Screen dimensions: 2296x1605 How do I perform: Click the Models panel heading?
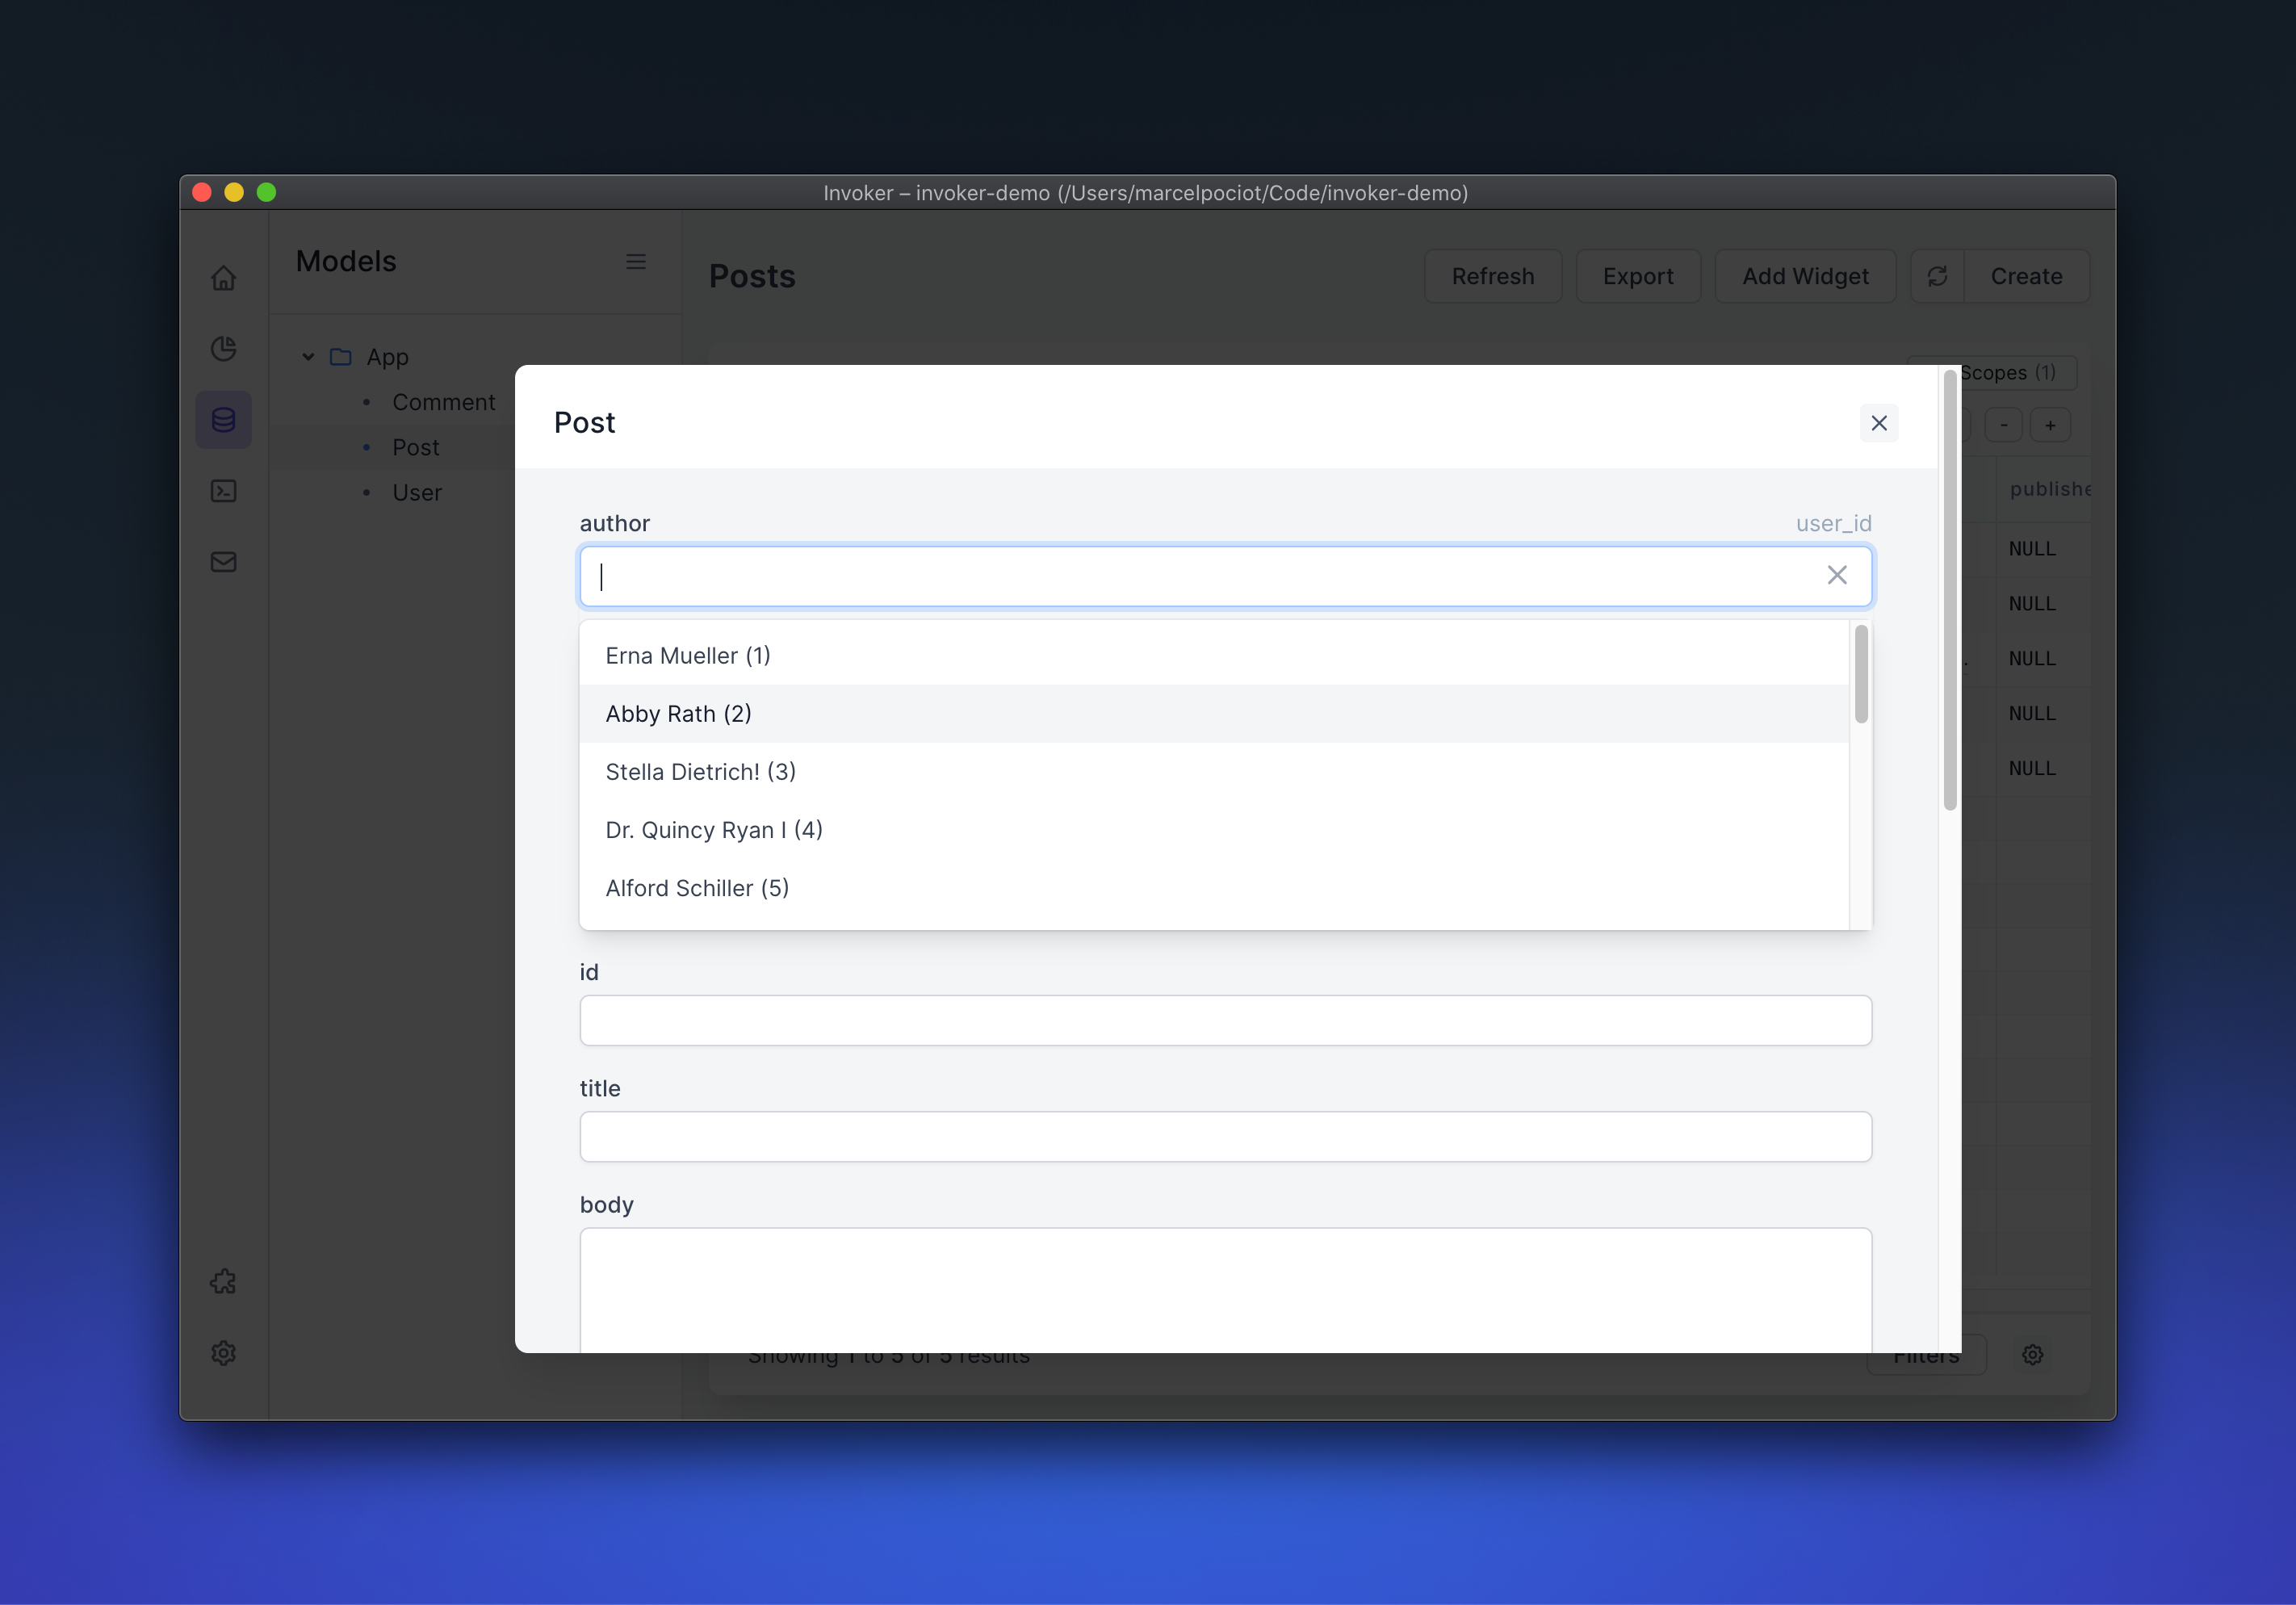(346, 261)
